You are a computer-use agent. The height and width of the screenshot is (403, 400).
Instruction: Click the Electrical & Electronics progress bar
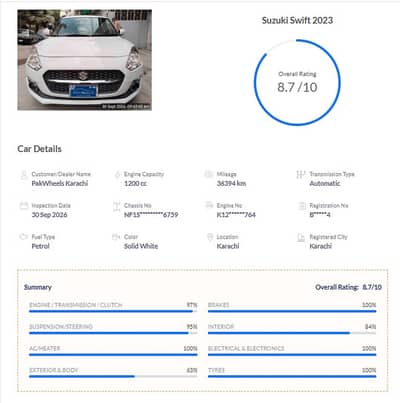pos(292,355)
